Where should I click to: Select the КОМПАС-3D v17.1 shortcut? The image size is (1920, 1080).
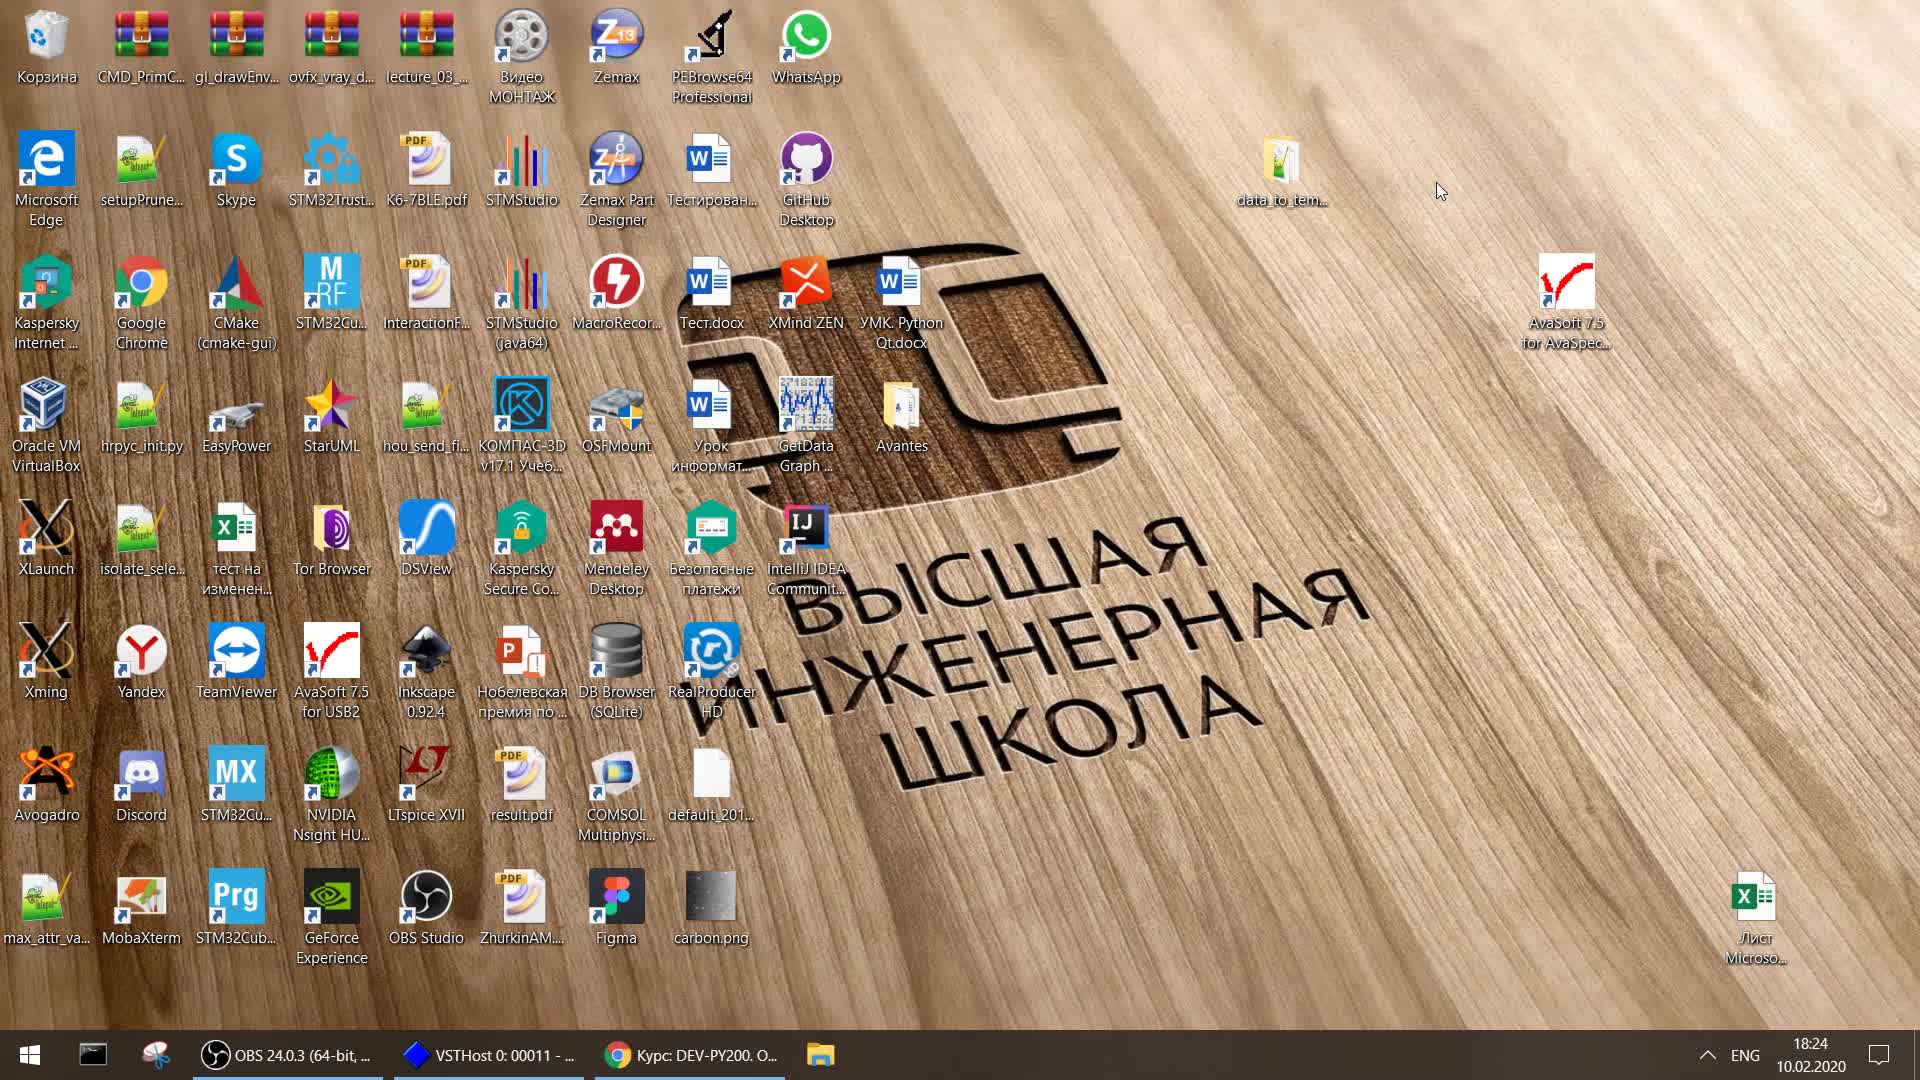point(521,426)
